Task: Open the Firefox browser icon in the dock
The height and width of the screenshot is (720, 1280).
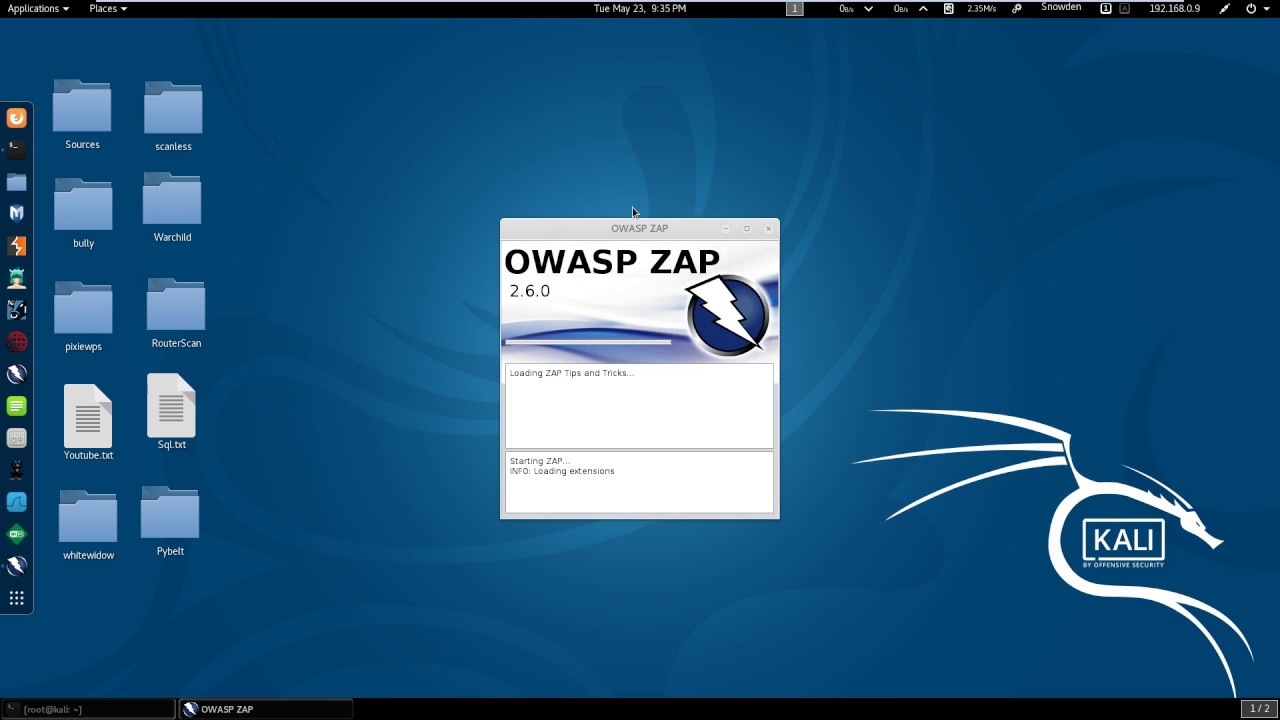Action: (x=16, y=118)
